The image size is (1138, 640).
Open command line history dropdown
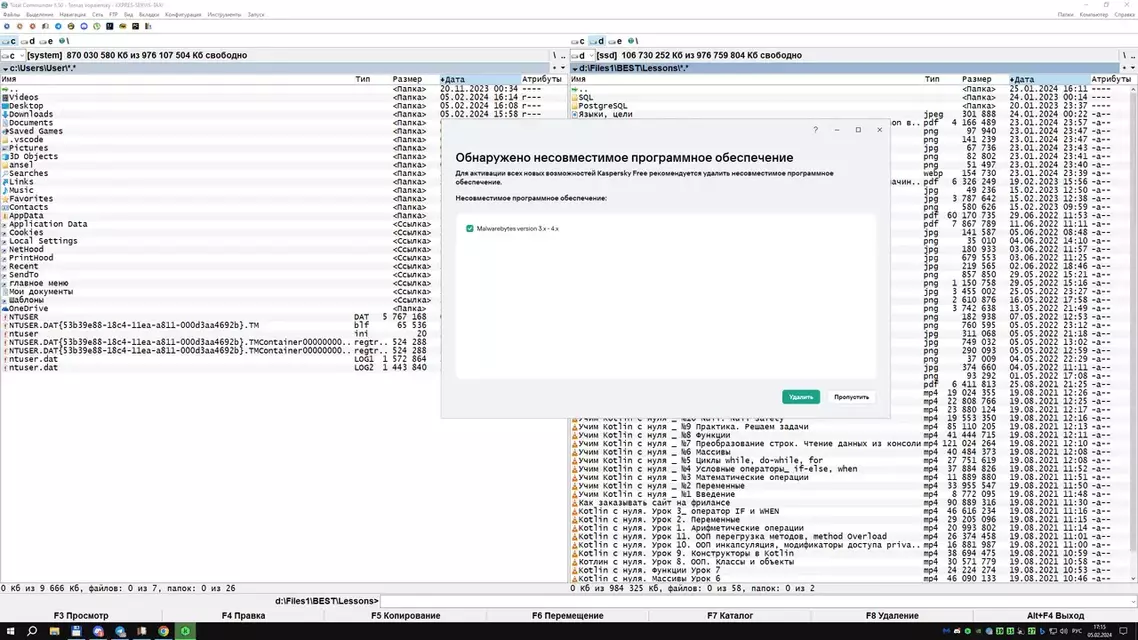(1133, 602)
